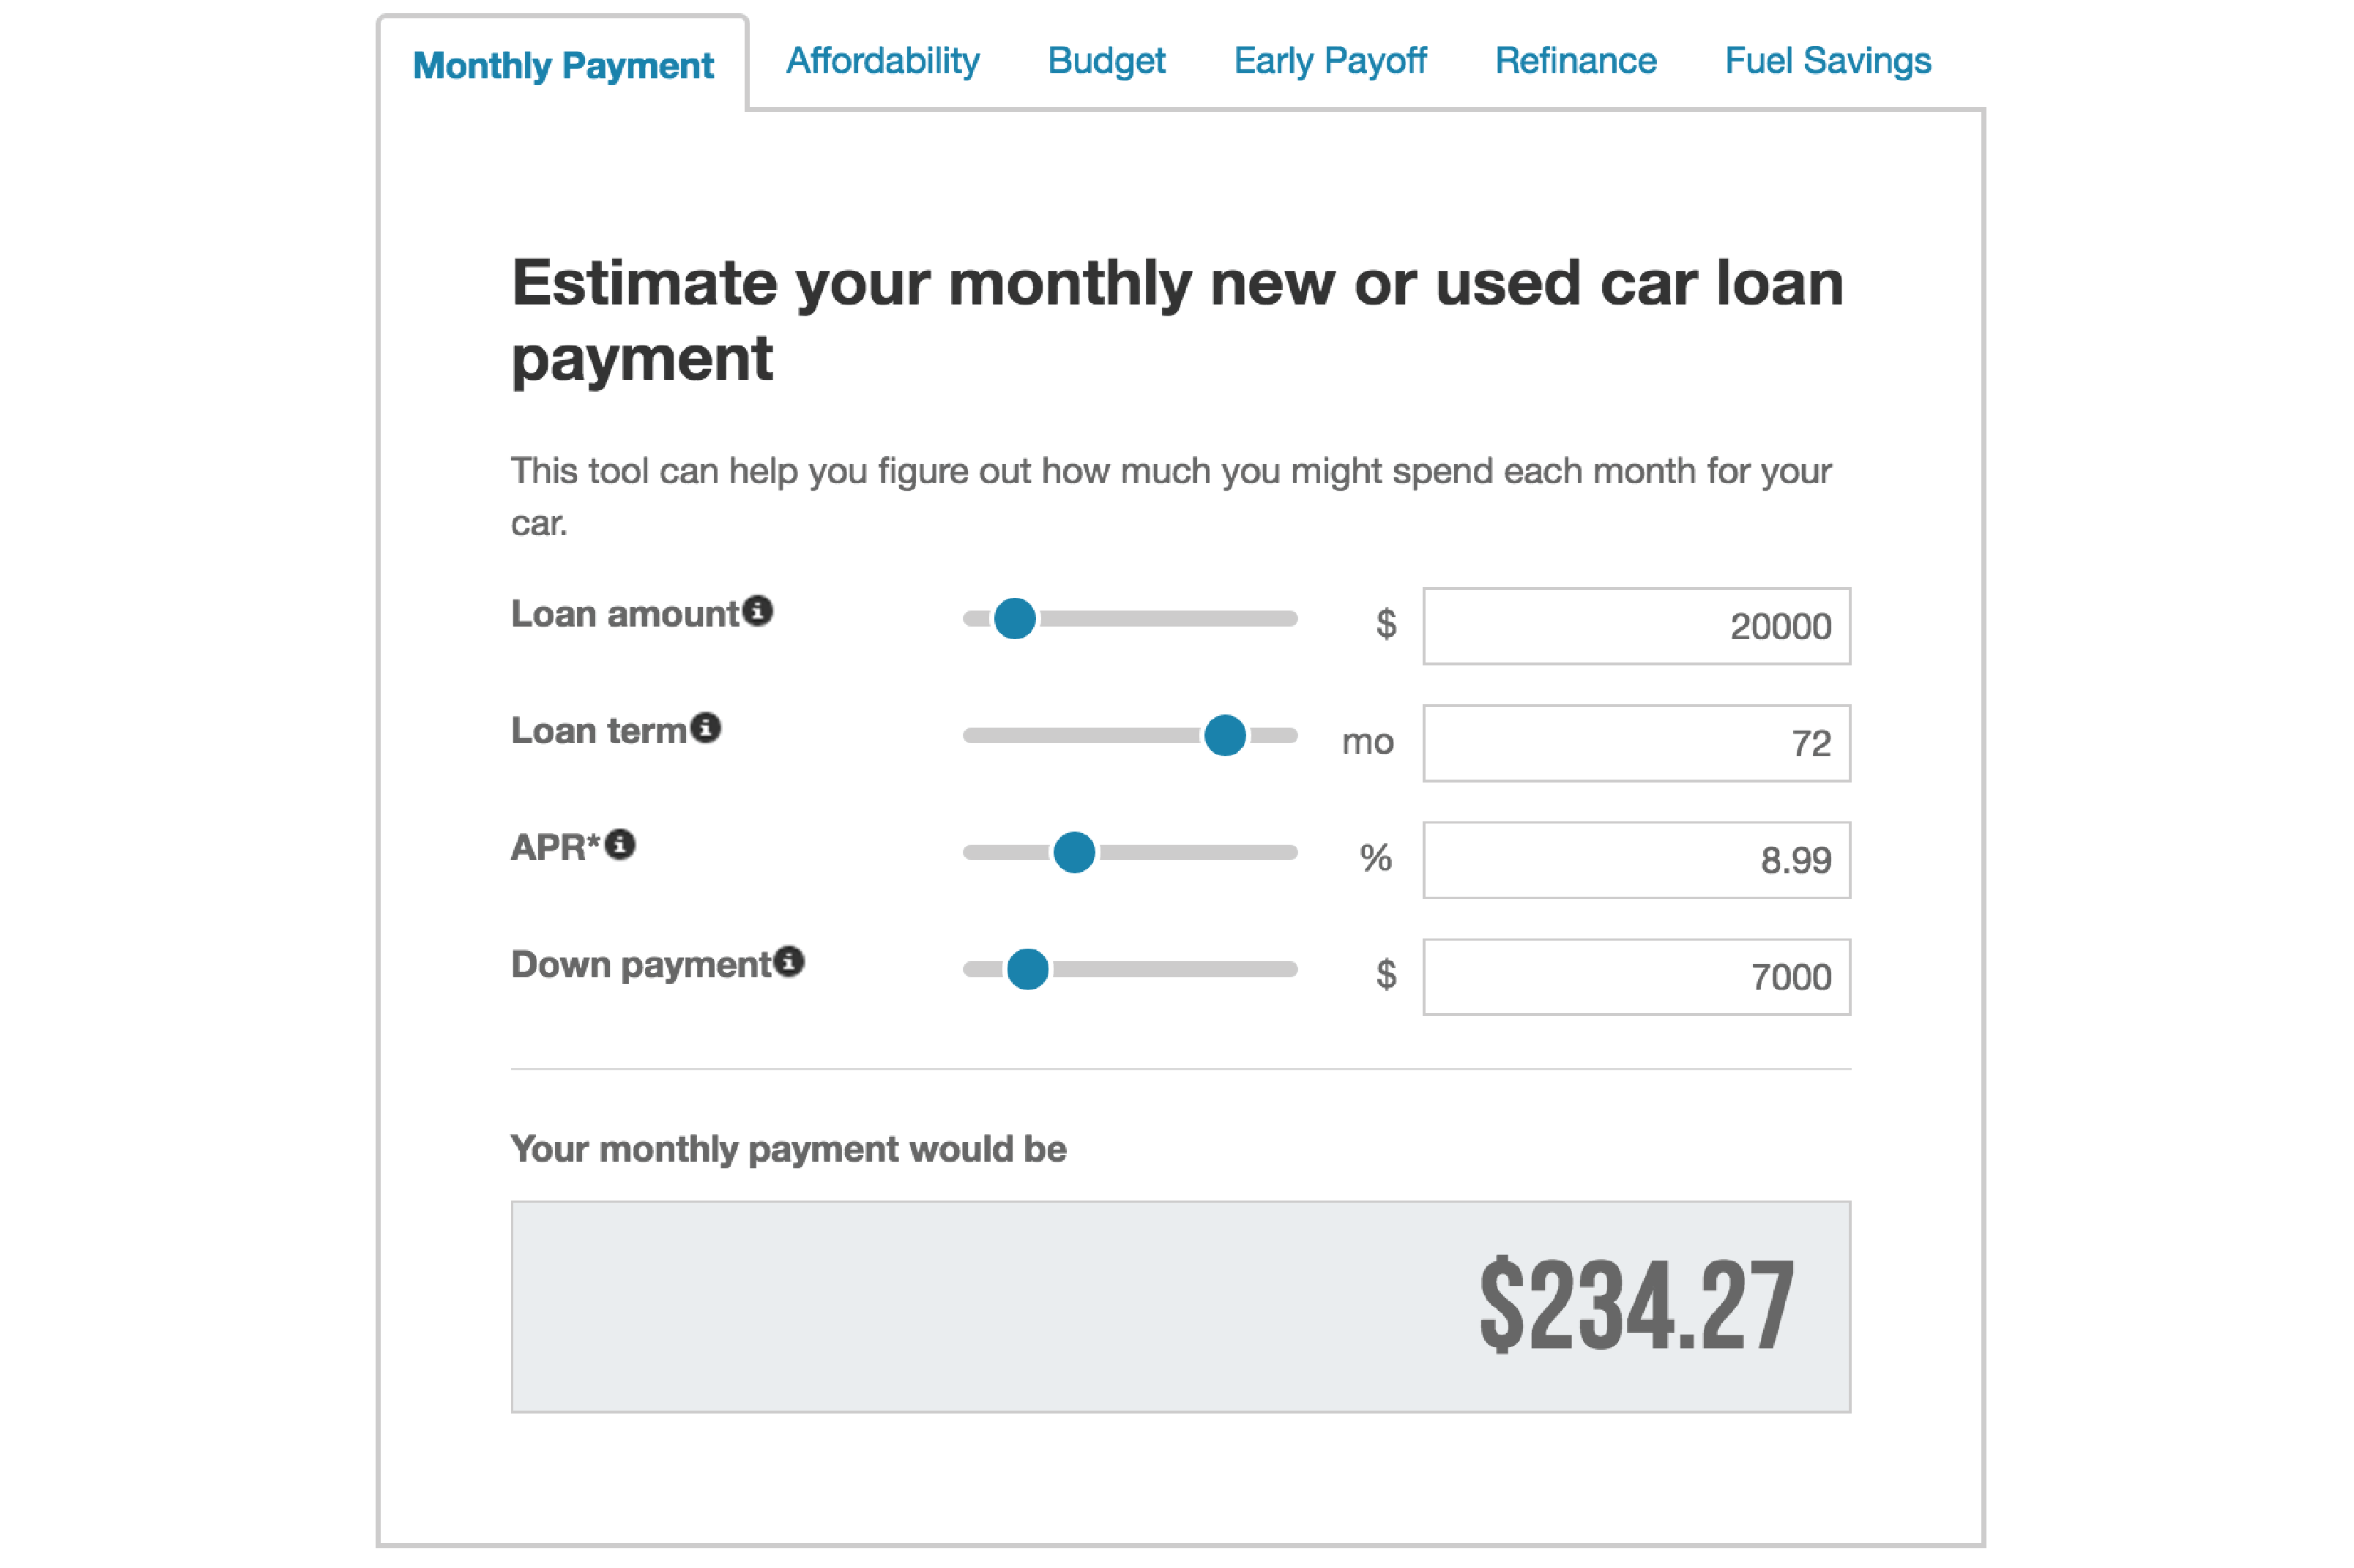Click the APR percentage input field
2354x1568 pixels.
tap(1636, 856)
